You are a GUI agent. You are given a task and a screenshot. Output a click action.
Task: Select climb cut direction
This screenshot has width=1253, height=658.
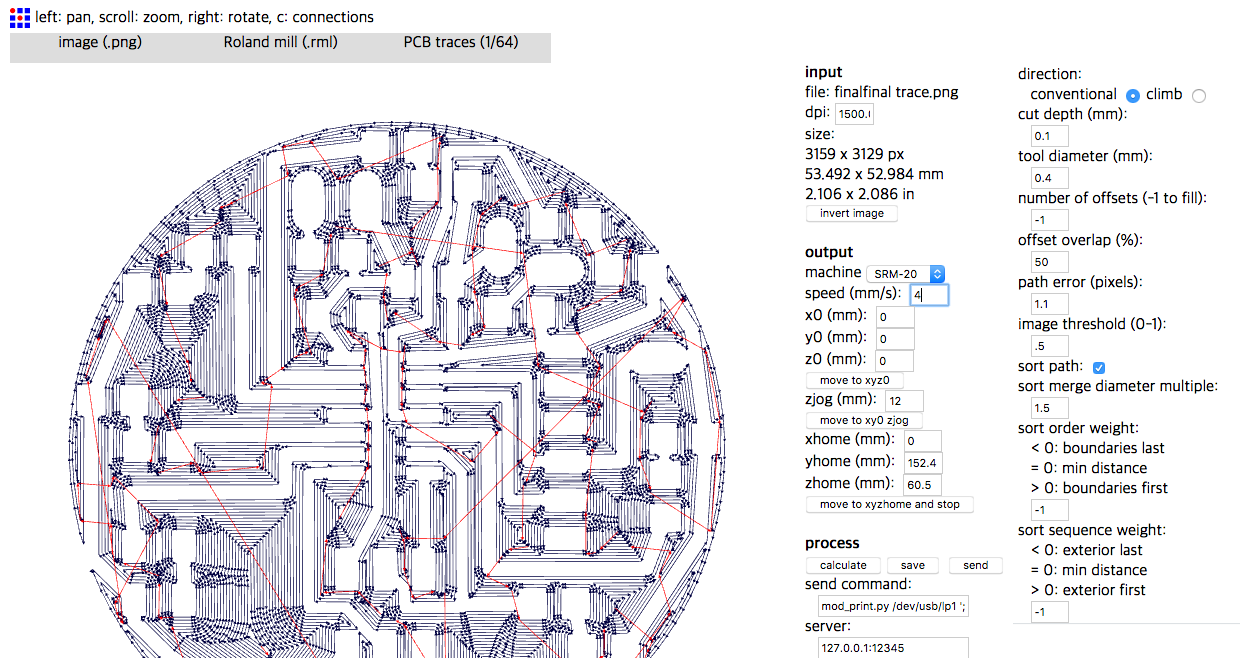[1199, 95]
